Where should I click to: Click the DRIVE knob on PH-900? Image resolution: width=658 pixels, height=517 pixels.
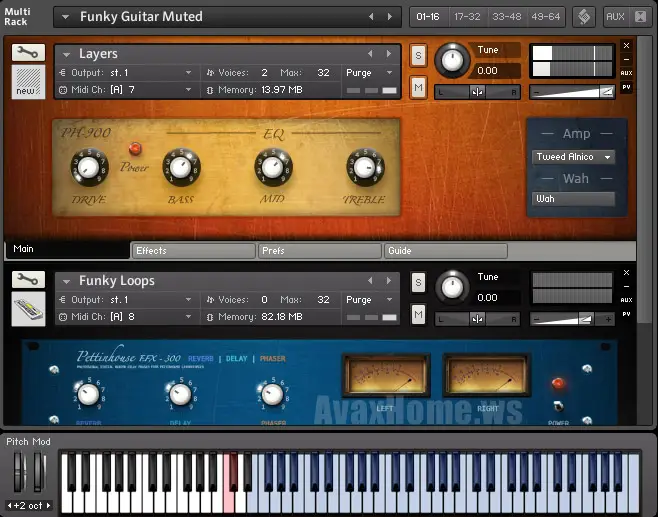[x=89, y=167]
